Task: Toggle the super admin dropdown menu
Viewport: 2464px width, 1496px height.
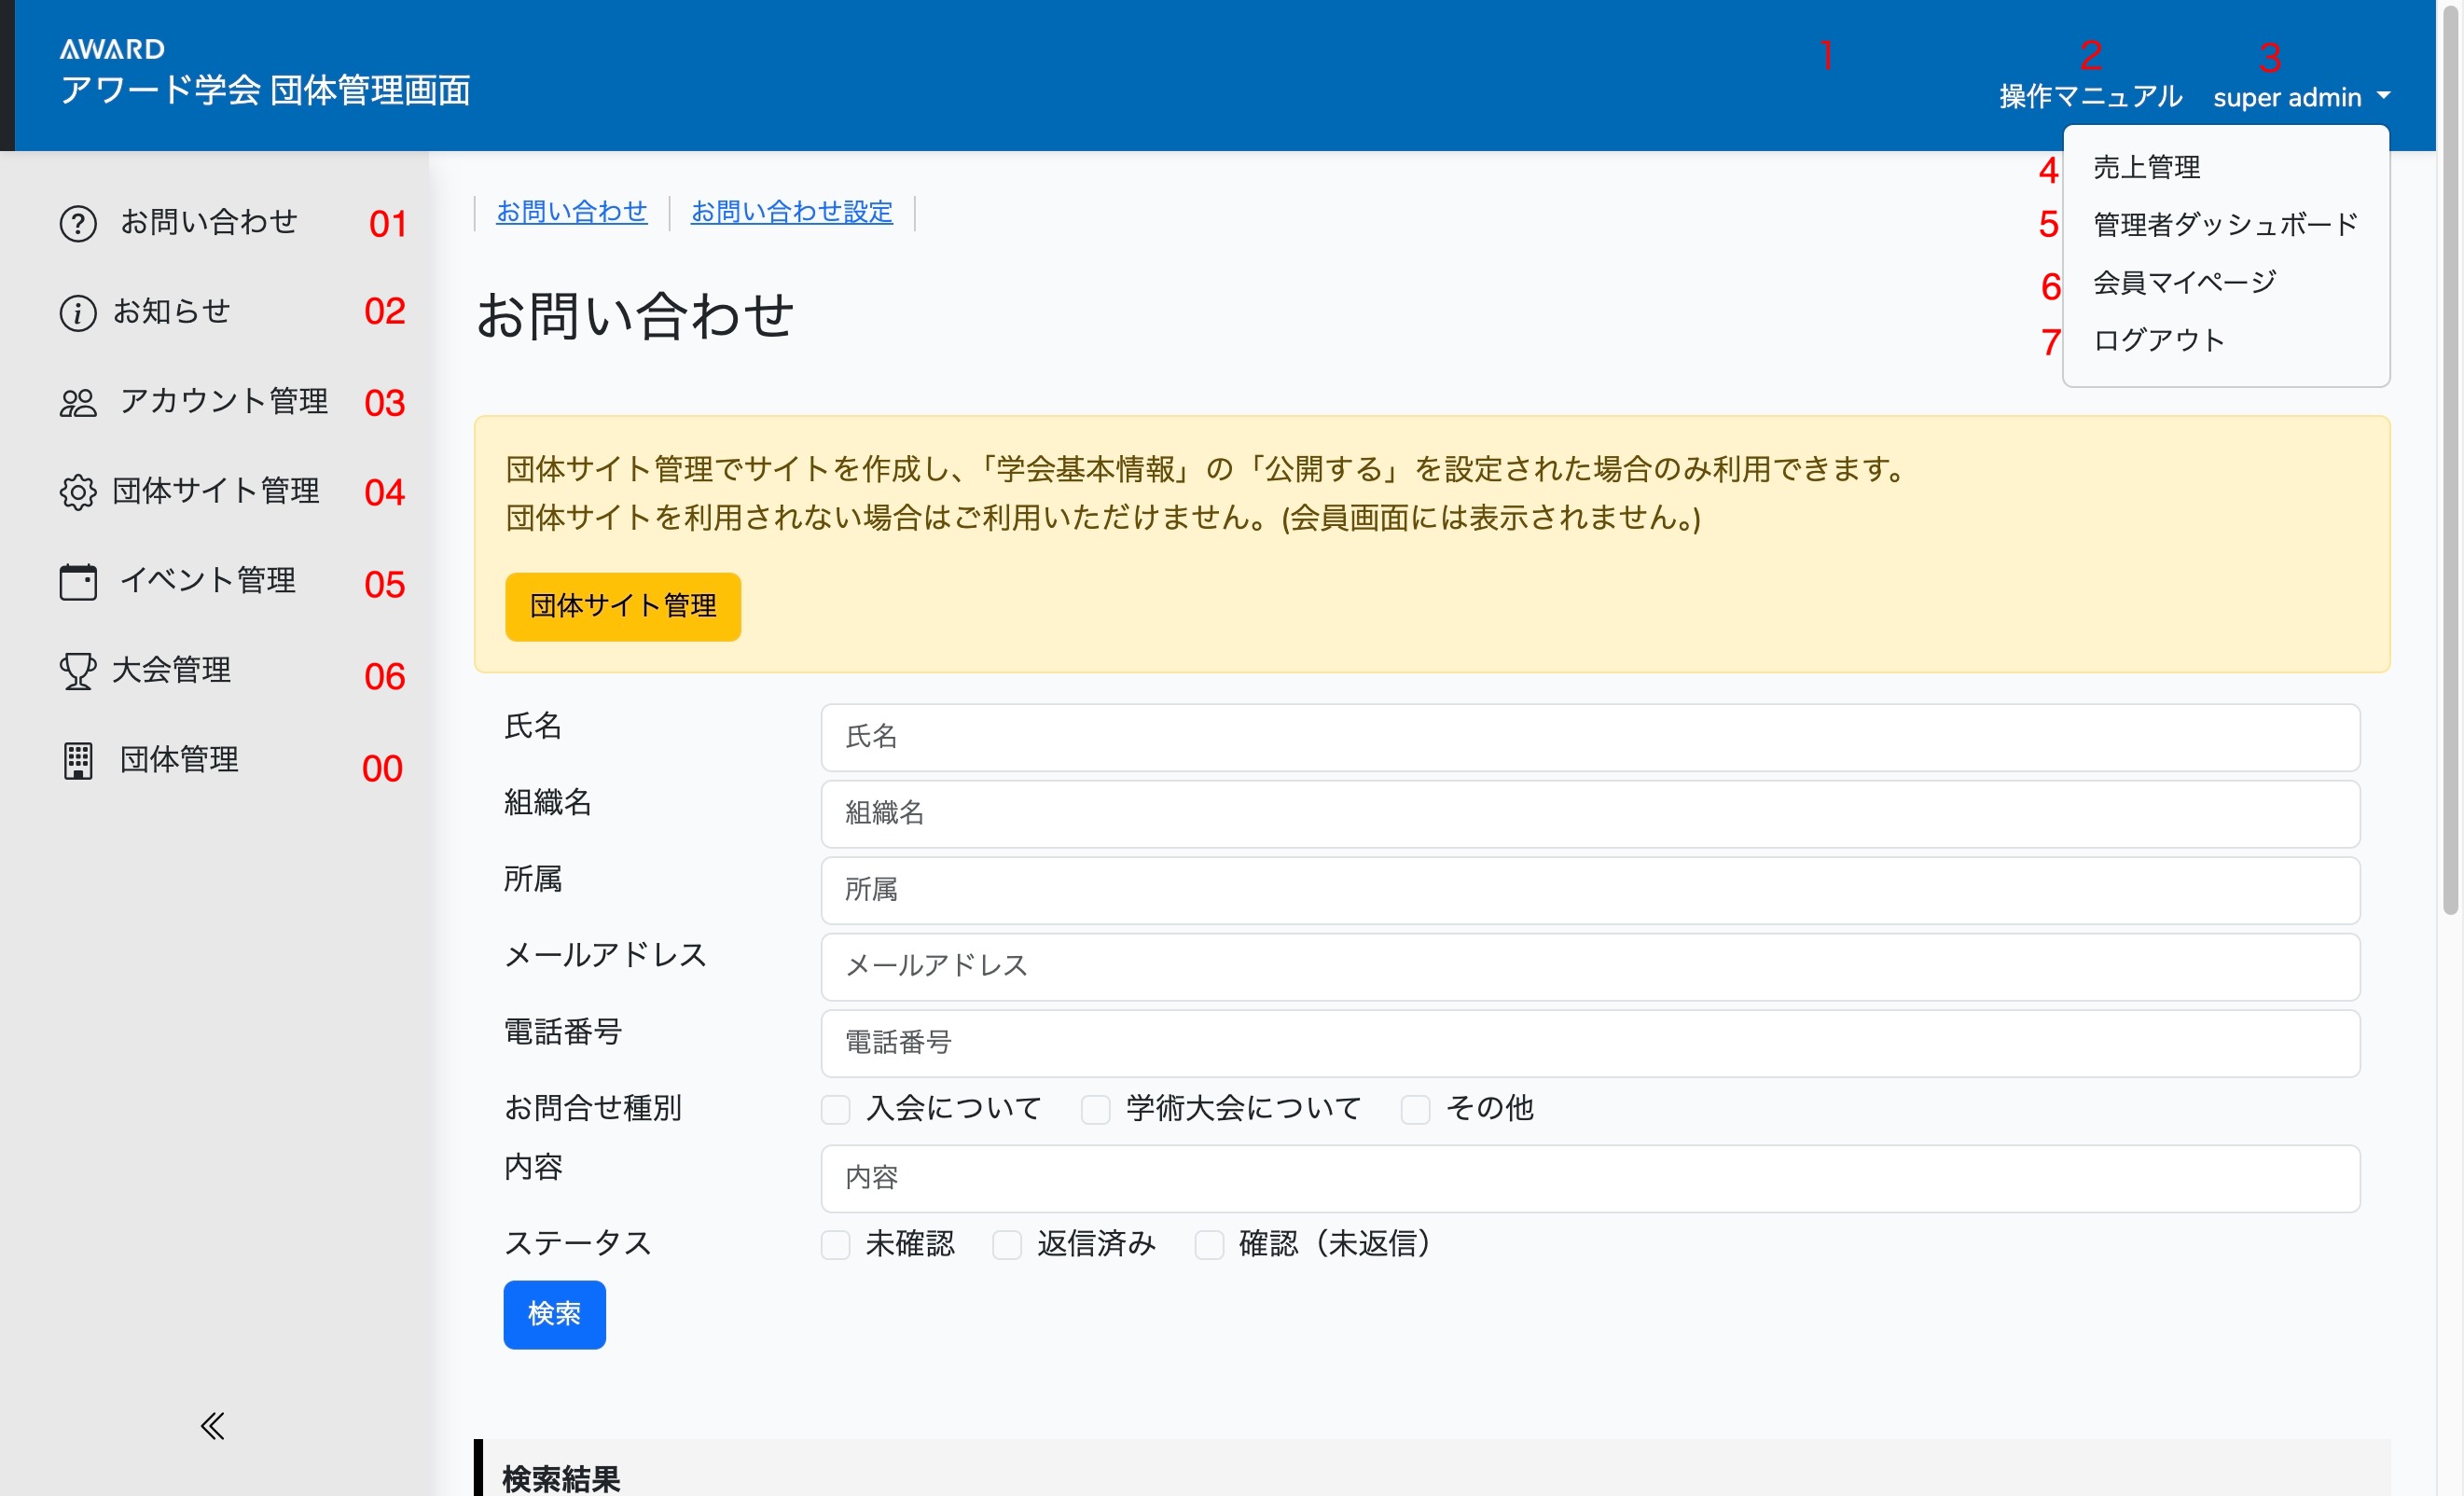Action: pos(2300,97)
